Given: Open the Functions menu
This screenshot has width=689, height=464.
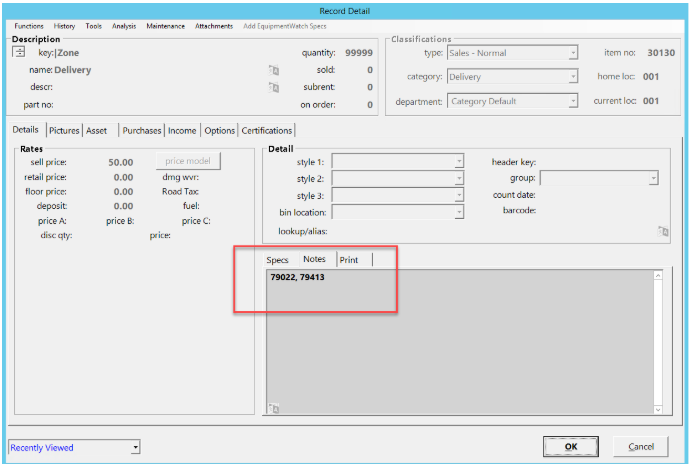Looking at the screenshot, I should pyautogui.click(x=29, y=26).
